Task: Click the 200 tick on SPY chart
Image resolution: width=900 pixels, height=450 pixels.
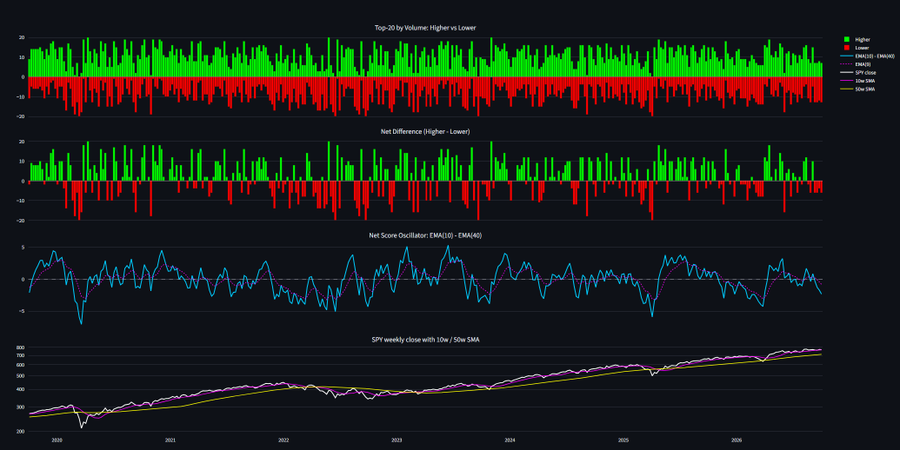Action: (20, 431)
